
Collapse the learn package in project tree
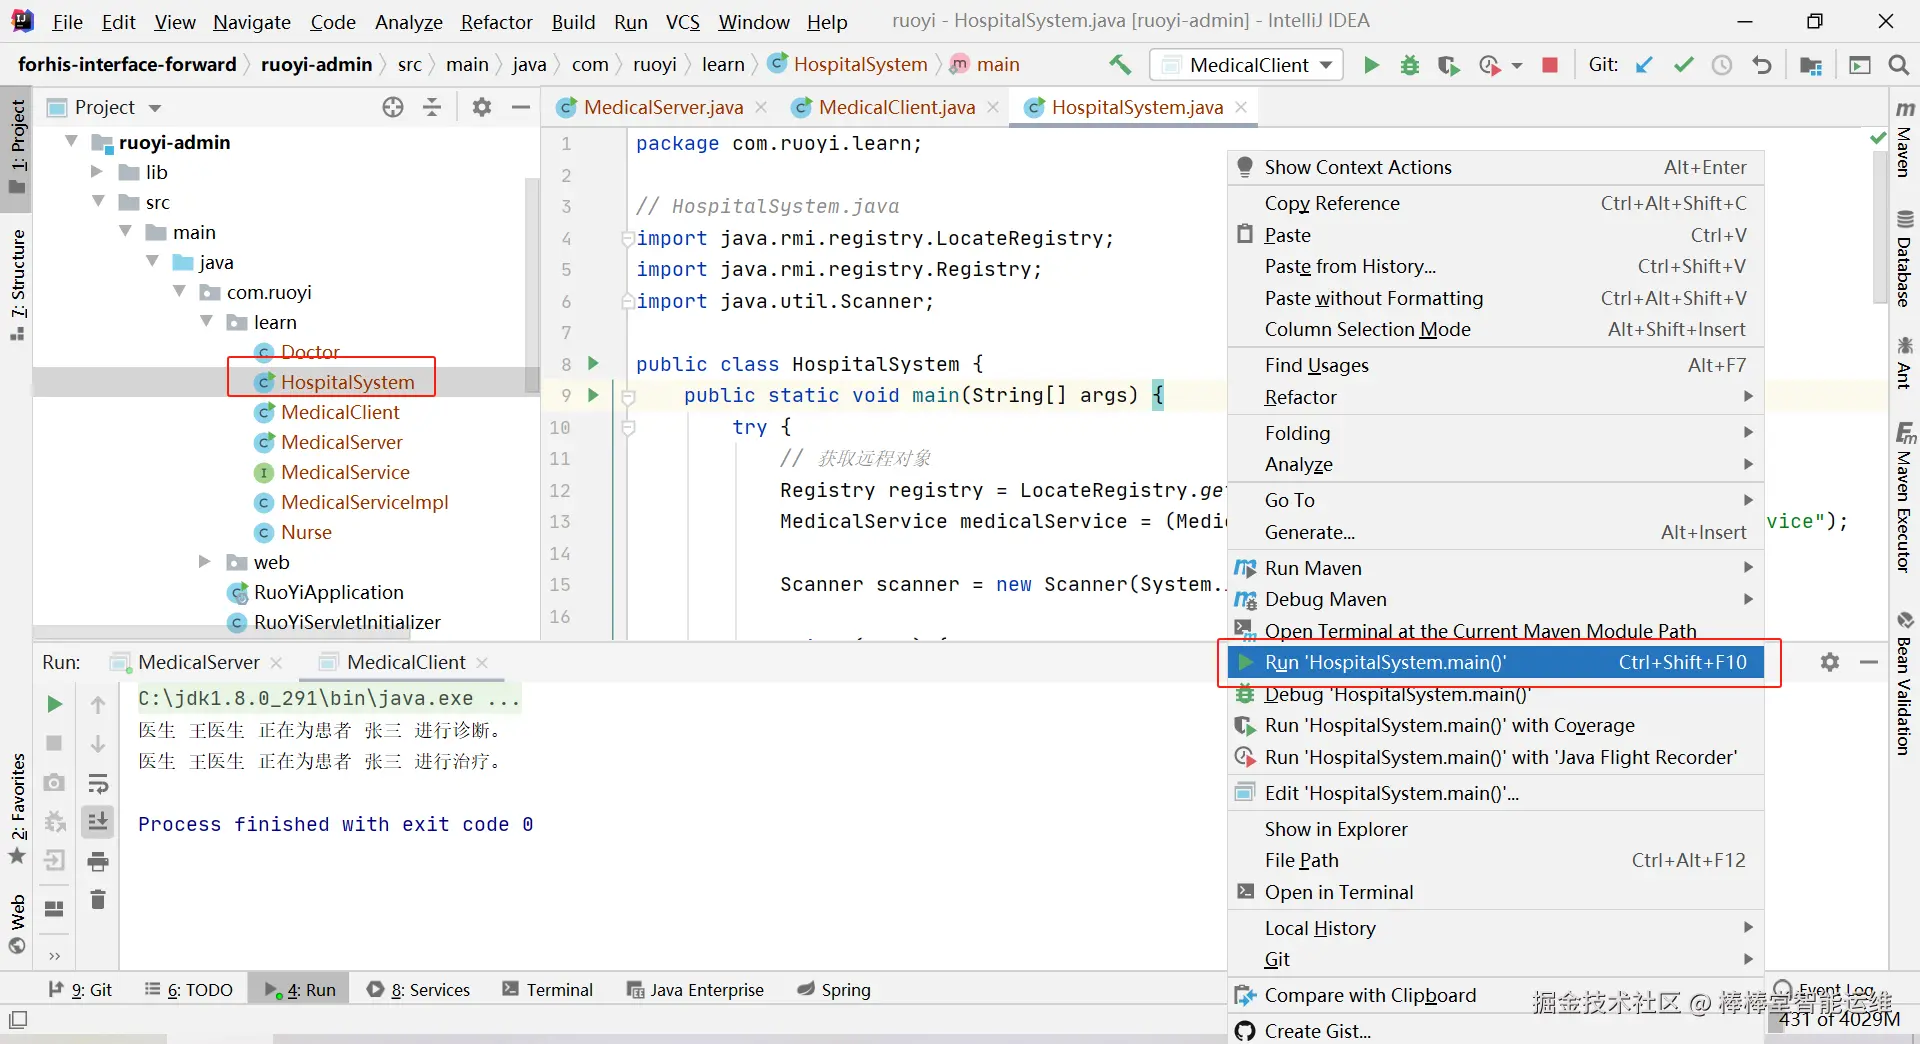tap(207, 322)
